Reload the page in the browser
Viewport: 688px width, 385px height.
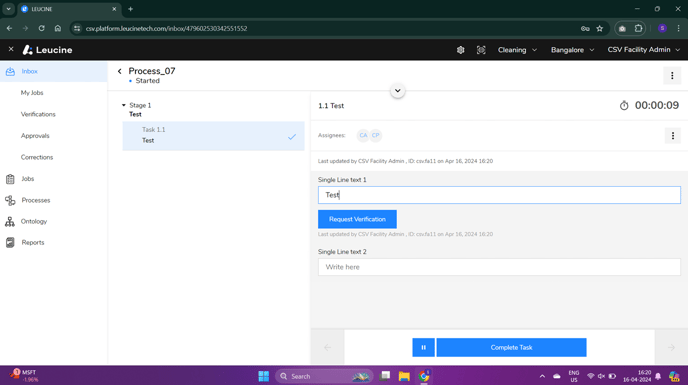[41, 29]
